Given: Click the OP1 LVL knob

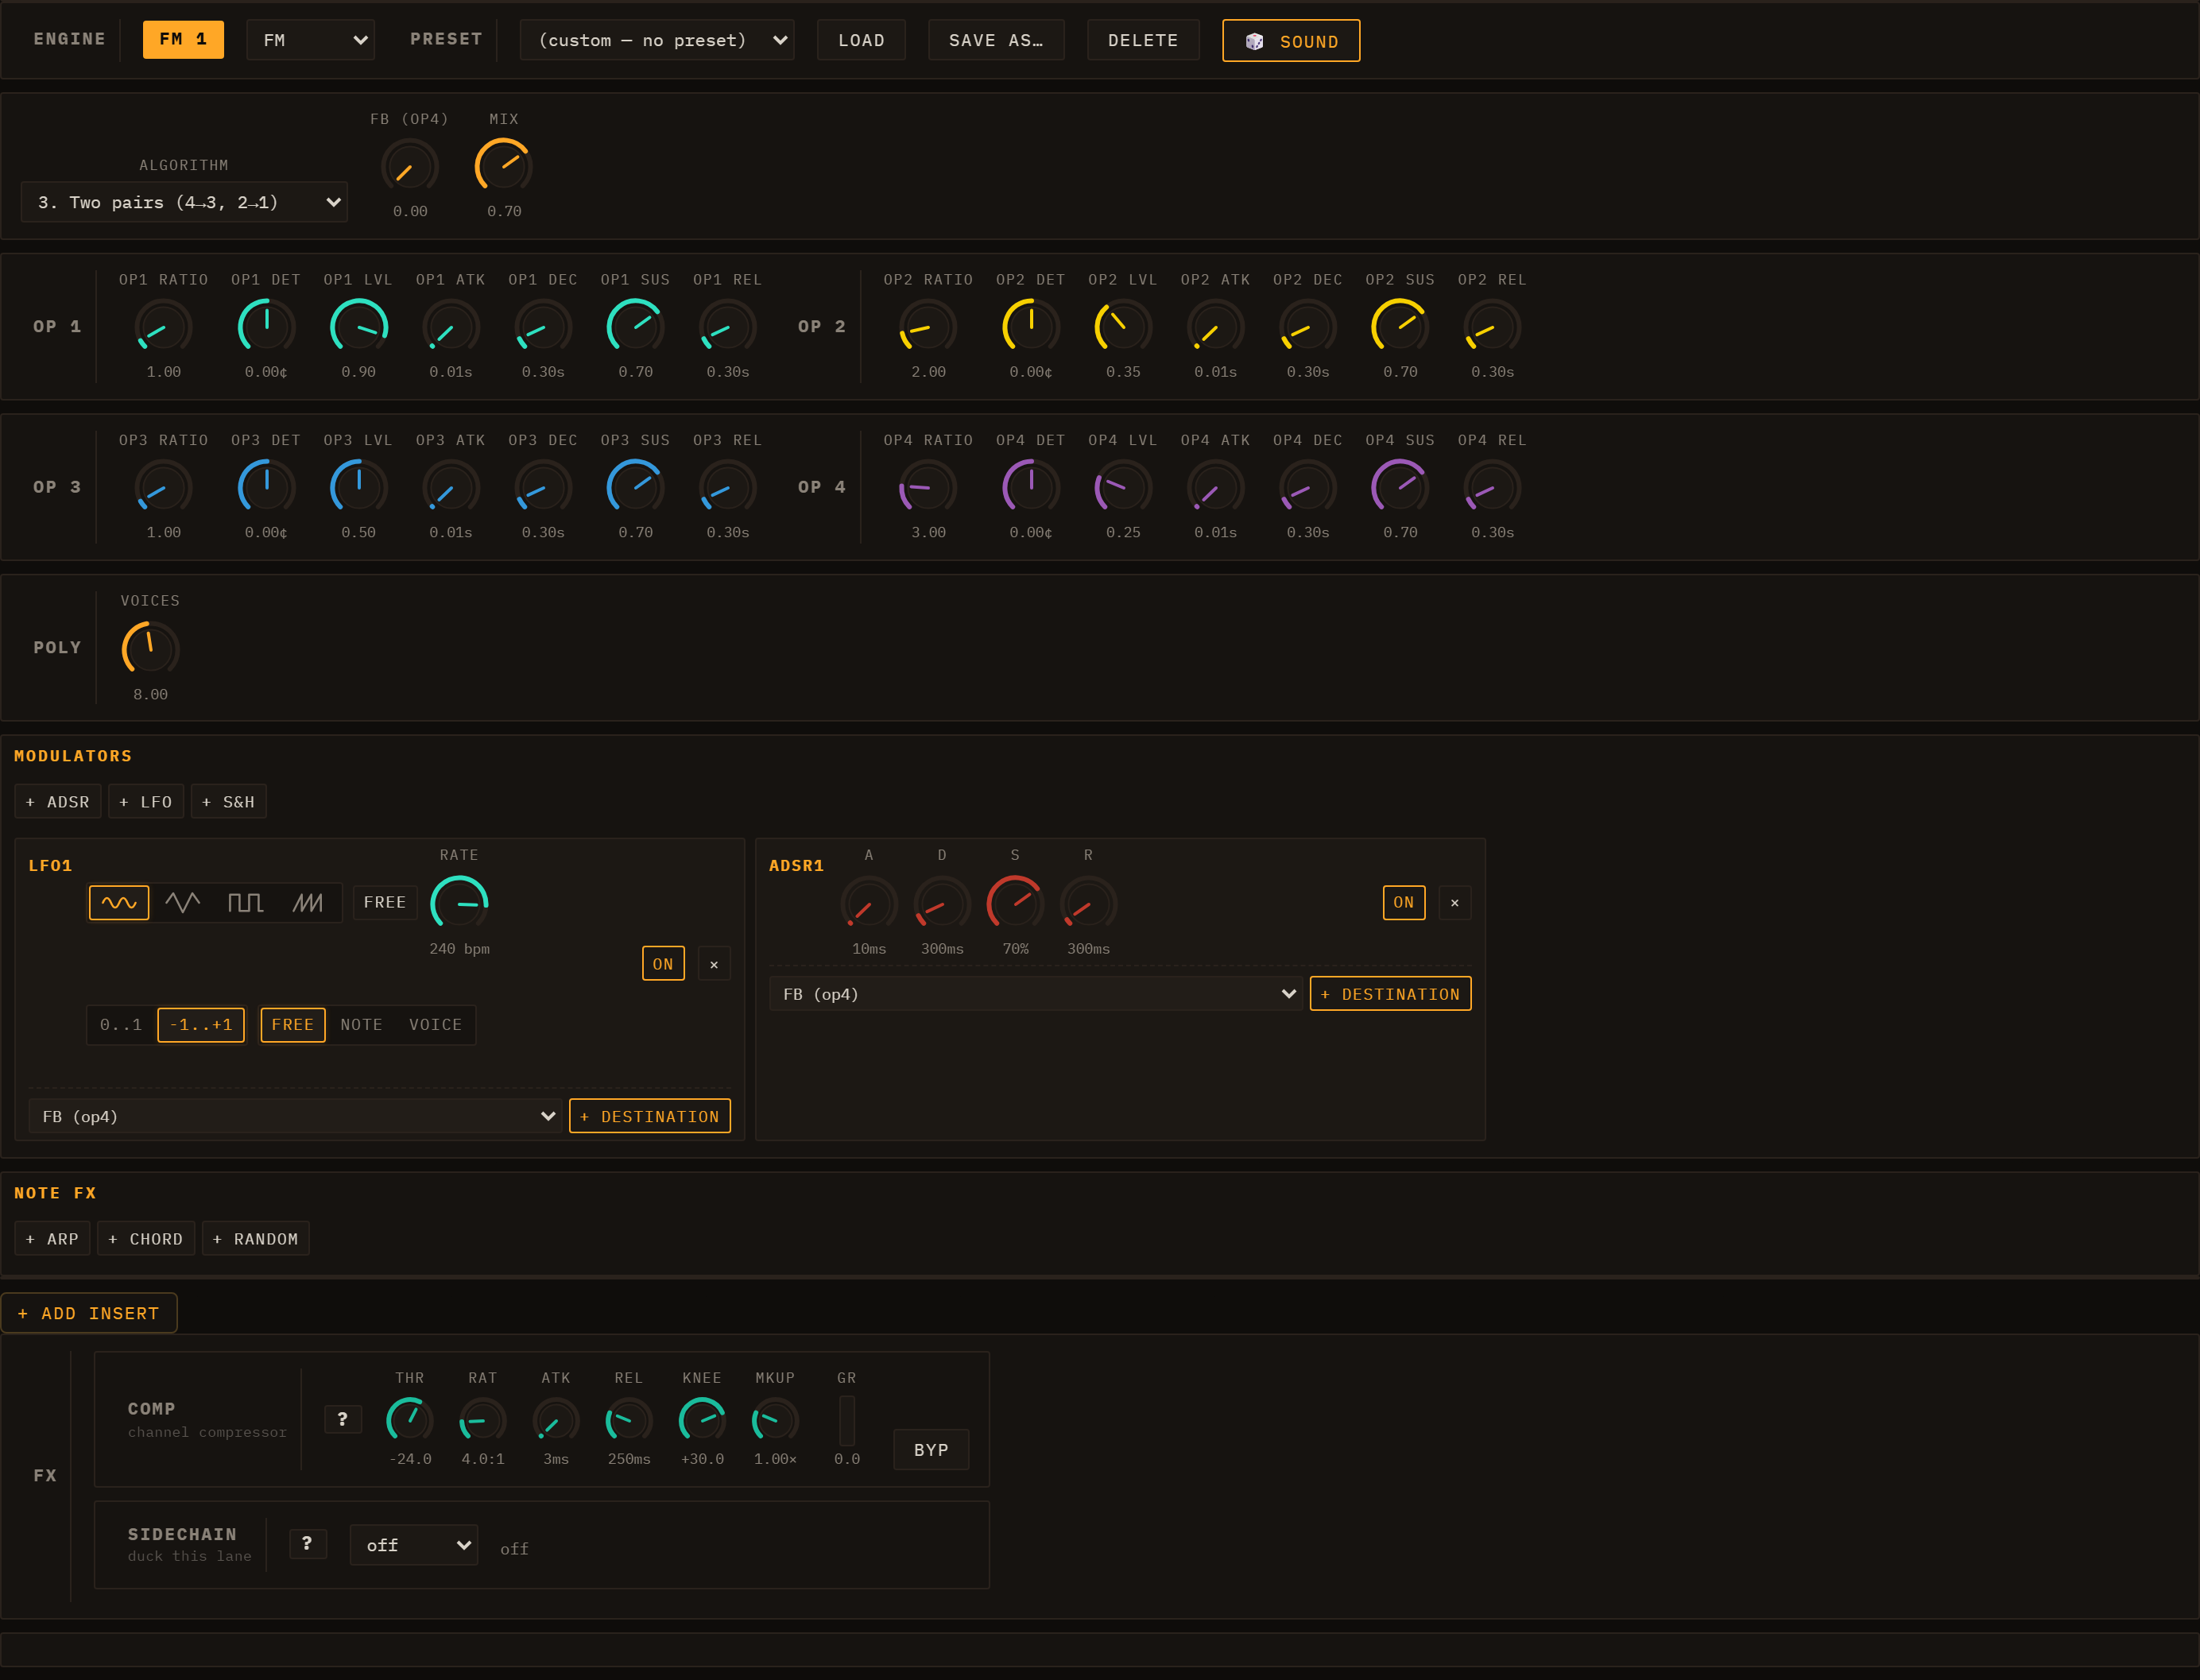Looking at the screenshot, I should [359, 327].
